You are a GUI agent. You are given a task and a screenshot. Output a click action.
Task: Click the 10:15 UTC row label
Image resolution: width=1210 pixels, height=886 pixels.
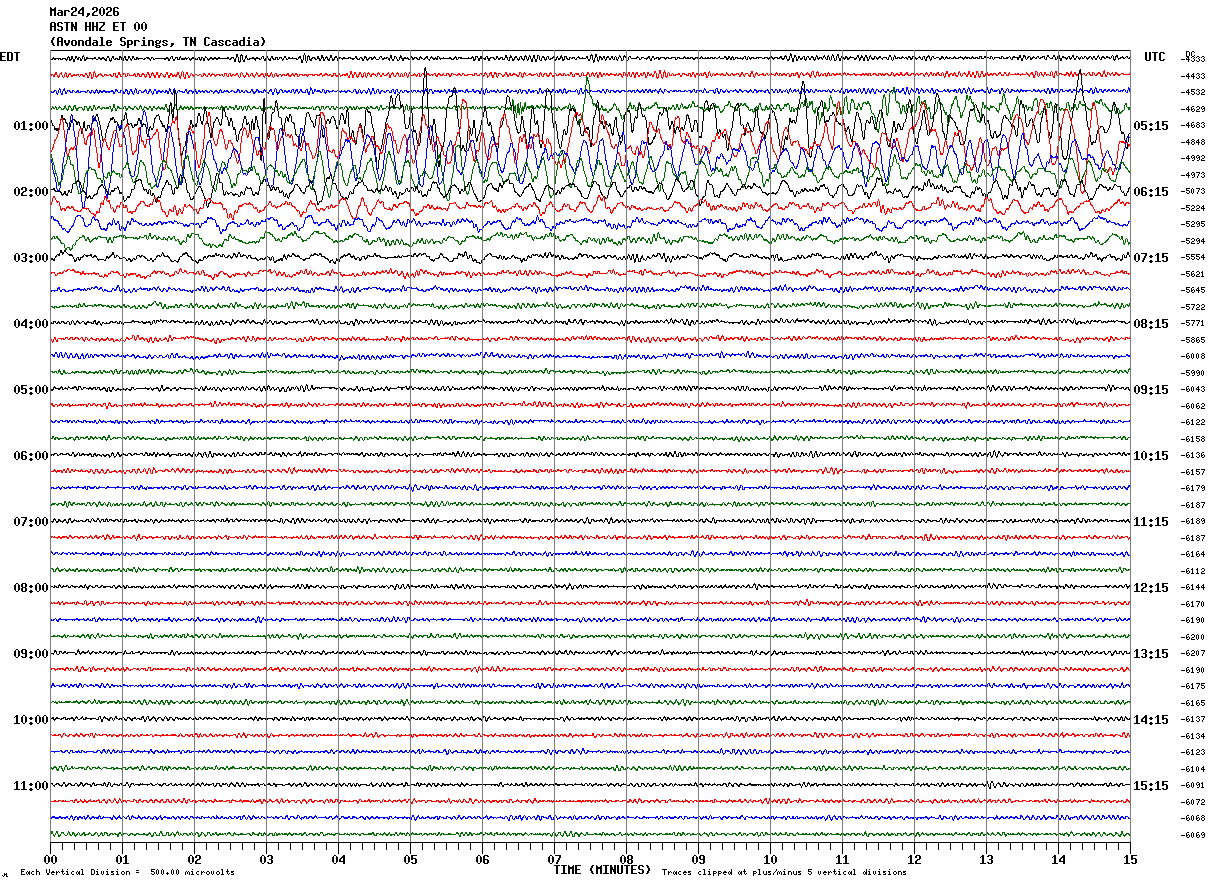pos(1151,456)
